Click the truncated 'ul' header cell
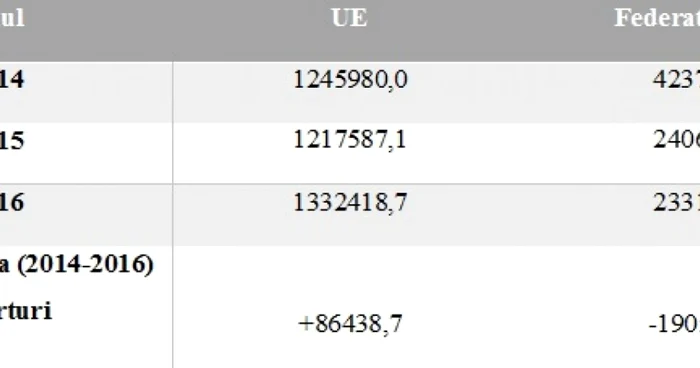 [x=12, y=18]
